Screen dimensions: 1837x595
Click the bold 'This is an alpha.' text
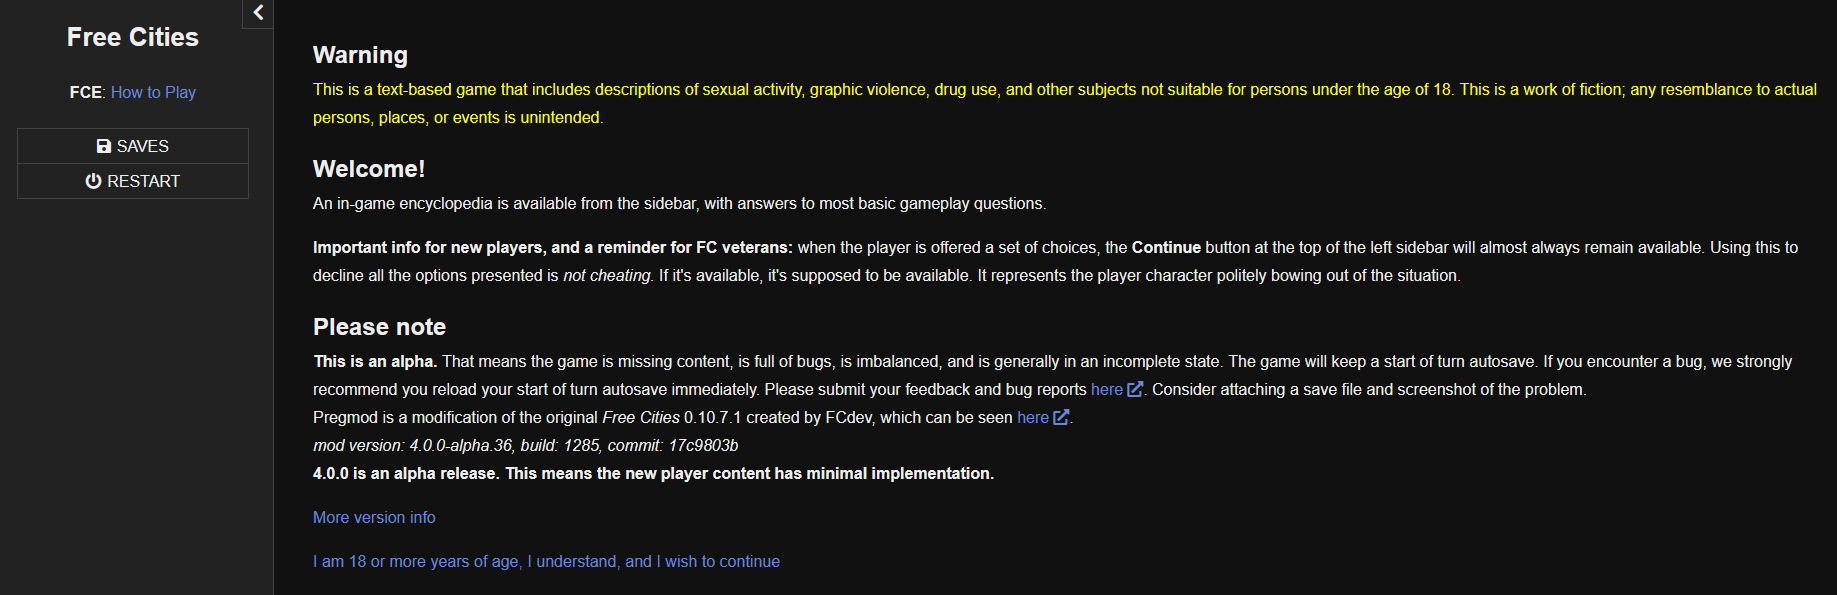tap(376, 361)
